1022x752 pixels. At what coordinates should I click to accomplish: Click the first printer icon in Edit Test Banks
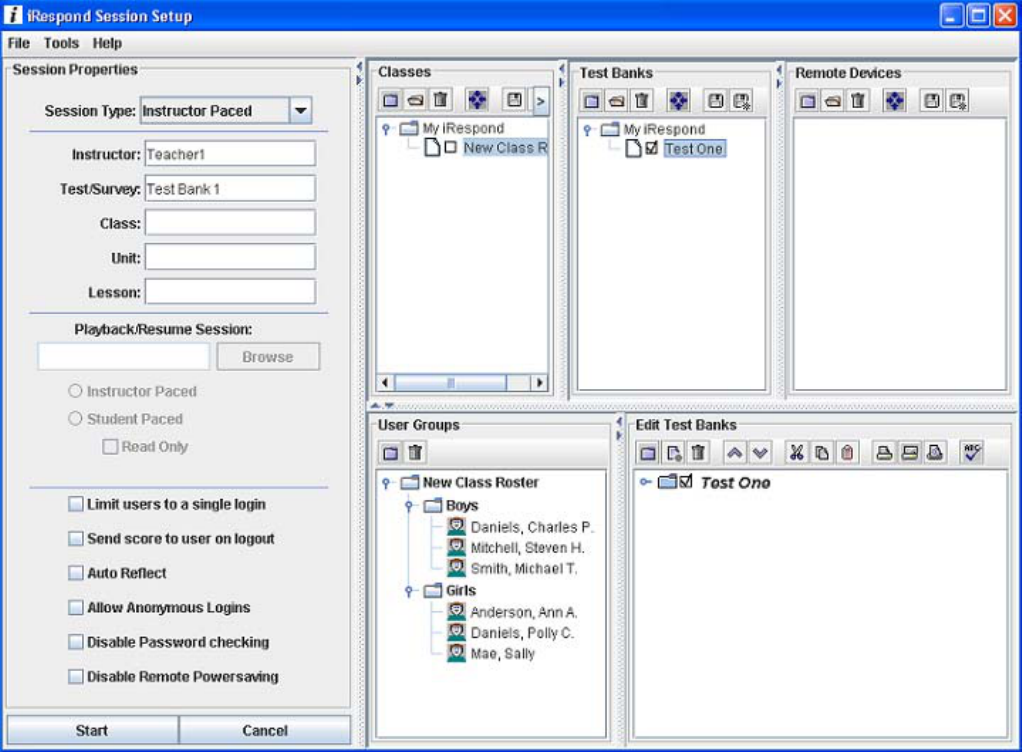[884, 452]
